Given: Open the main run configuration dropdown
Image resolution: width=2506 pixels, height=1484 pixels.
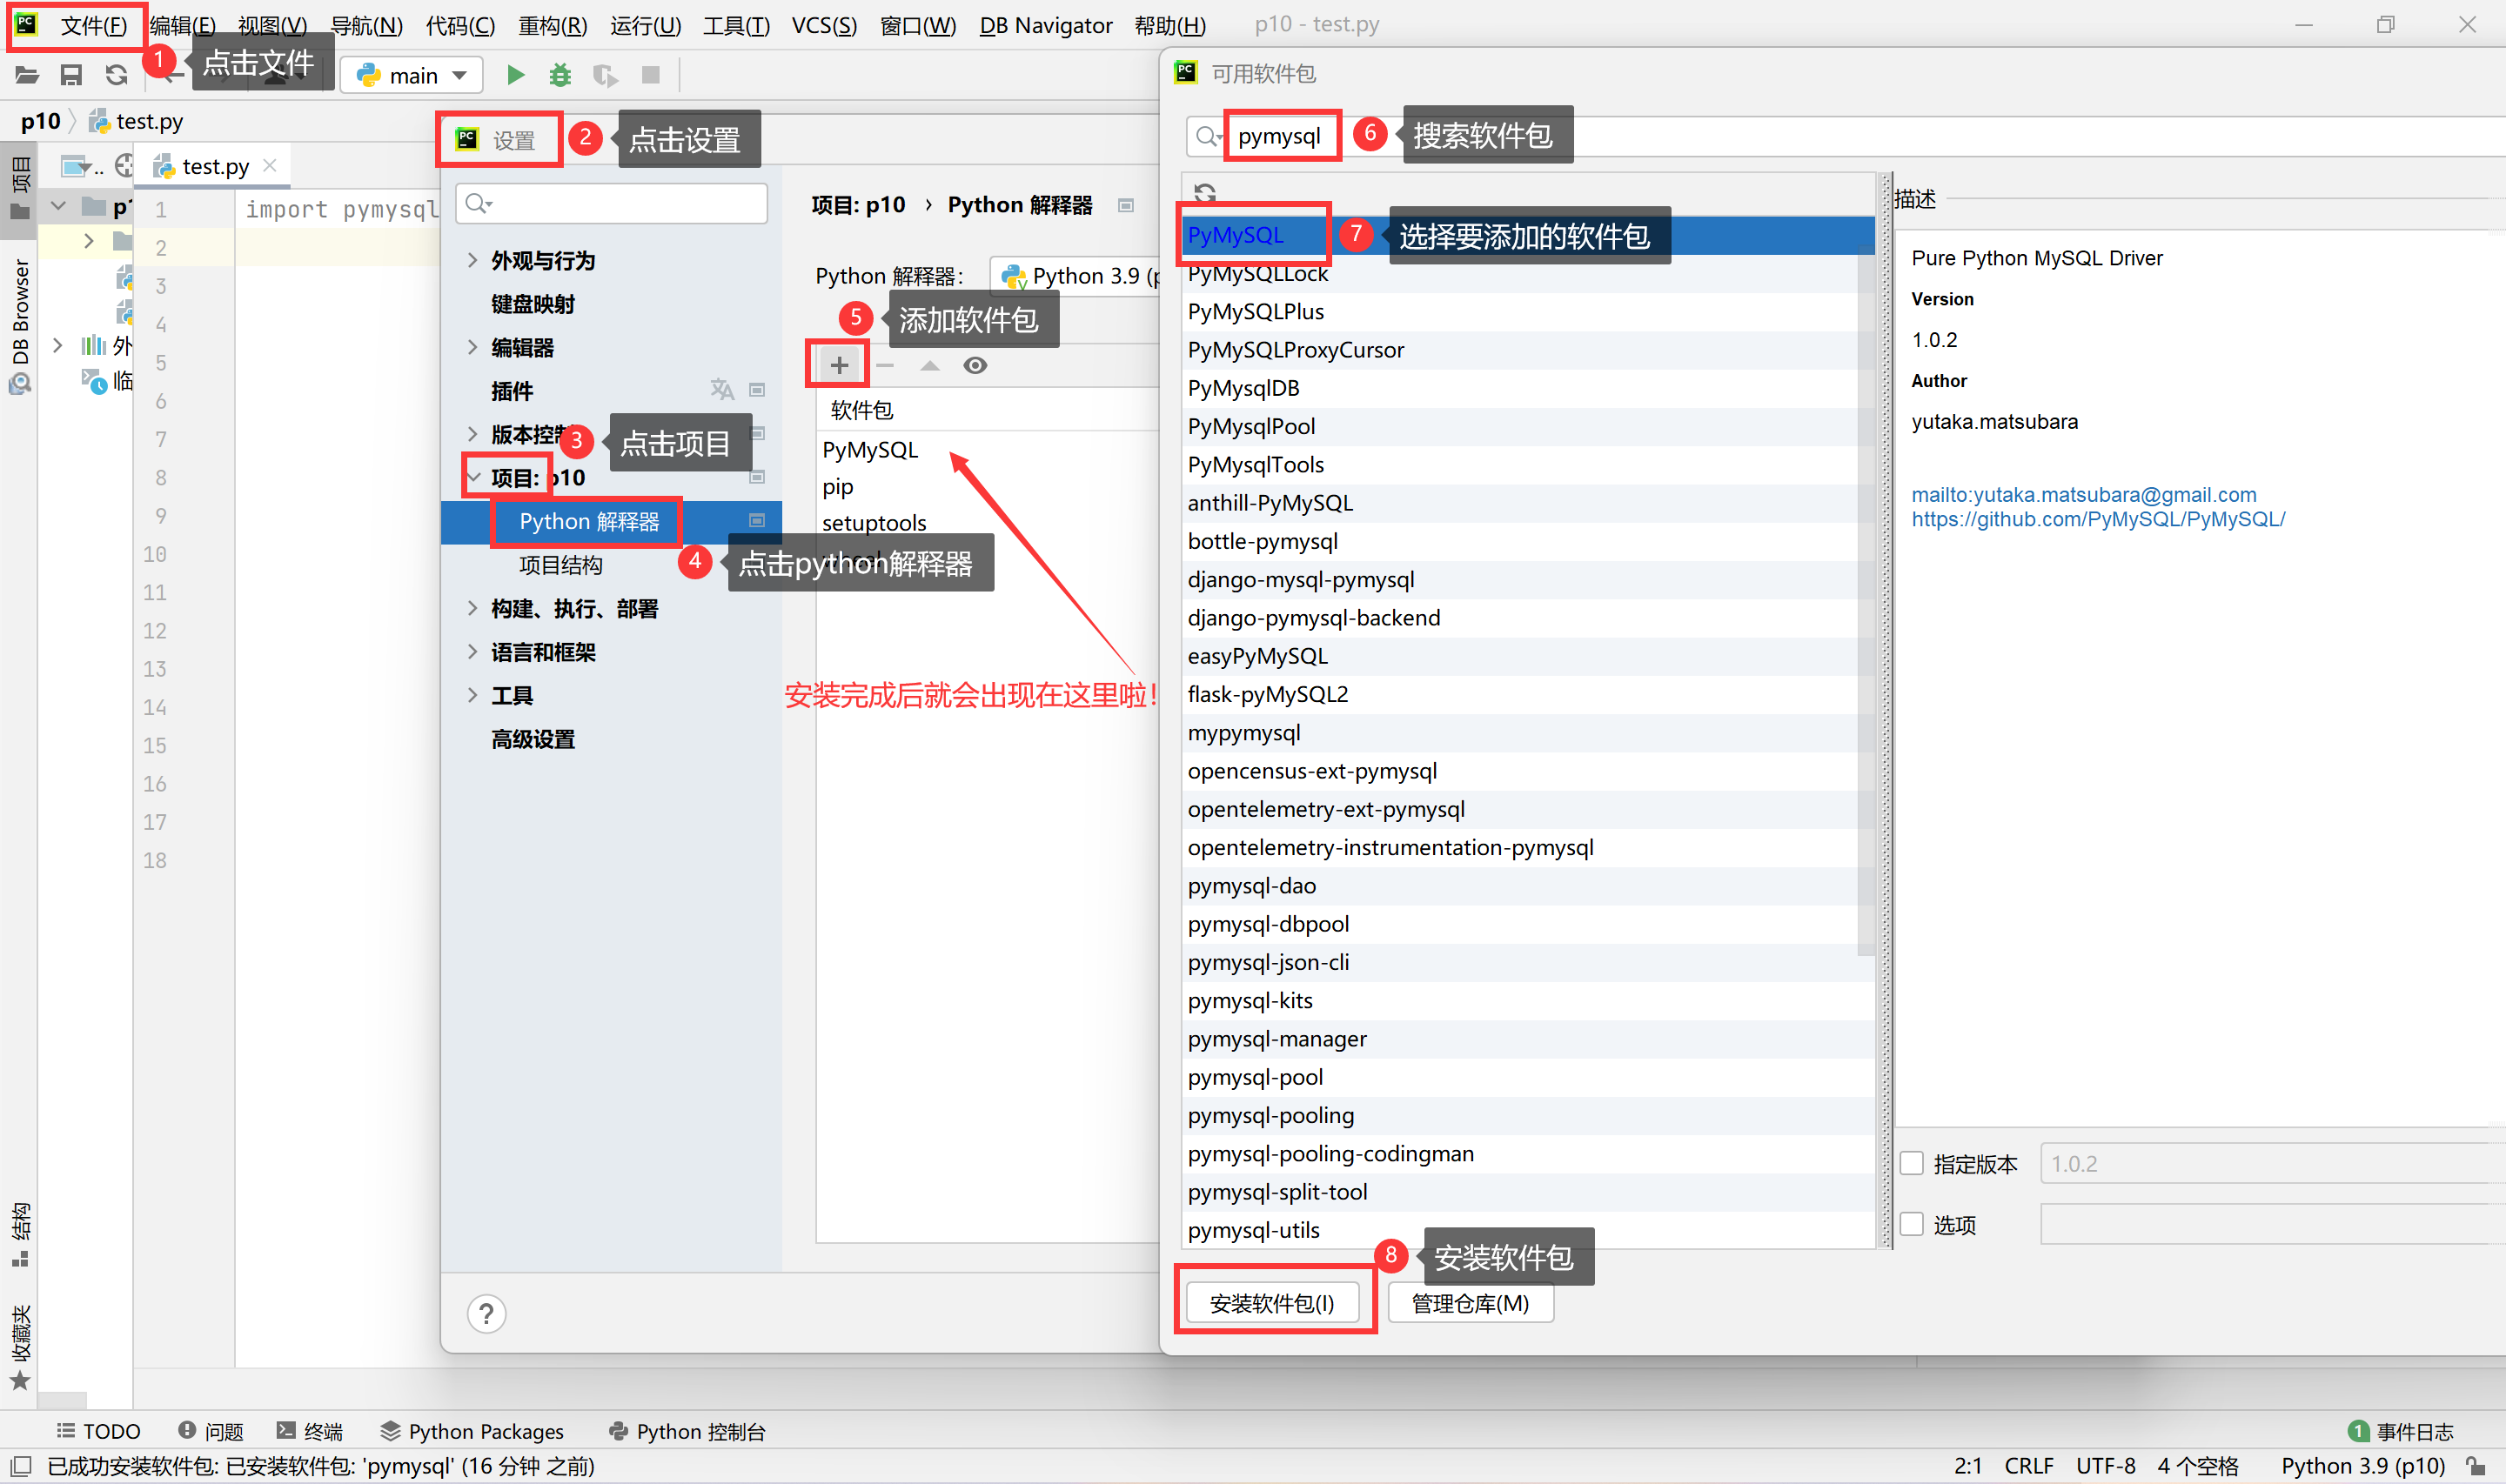Looking at the screenshot, I should pyautogui.click(x=410, y=74).
